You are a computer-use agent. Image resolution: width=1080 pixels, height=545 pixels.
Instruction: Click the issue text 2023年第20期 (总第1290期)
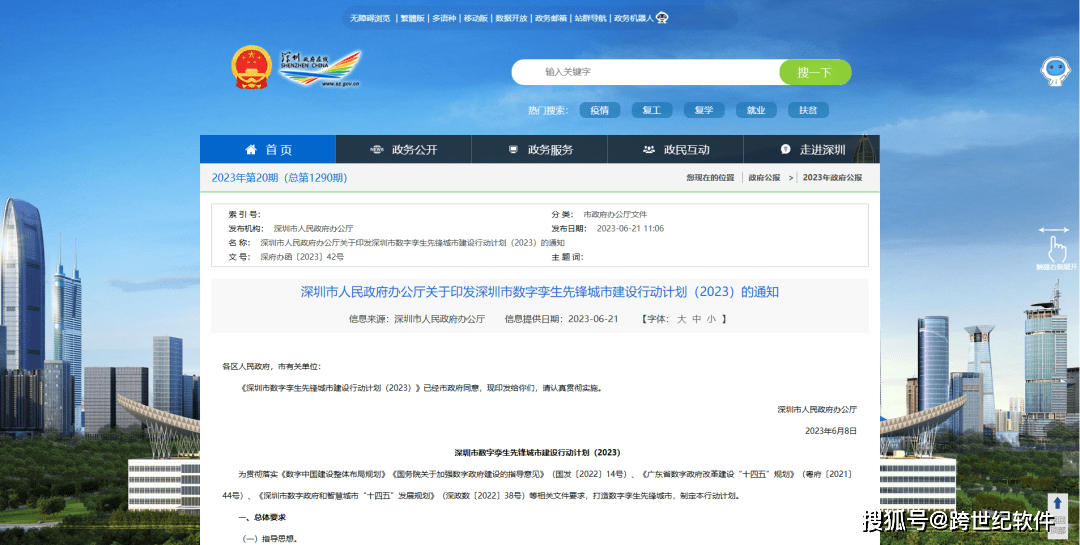tap(280, 178)
